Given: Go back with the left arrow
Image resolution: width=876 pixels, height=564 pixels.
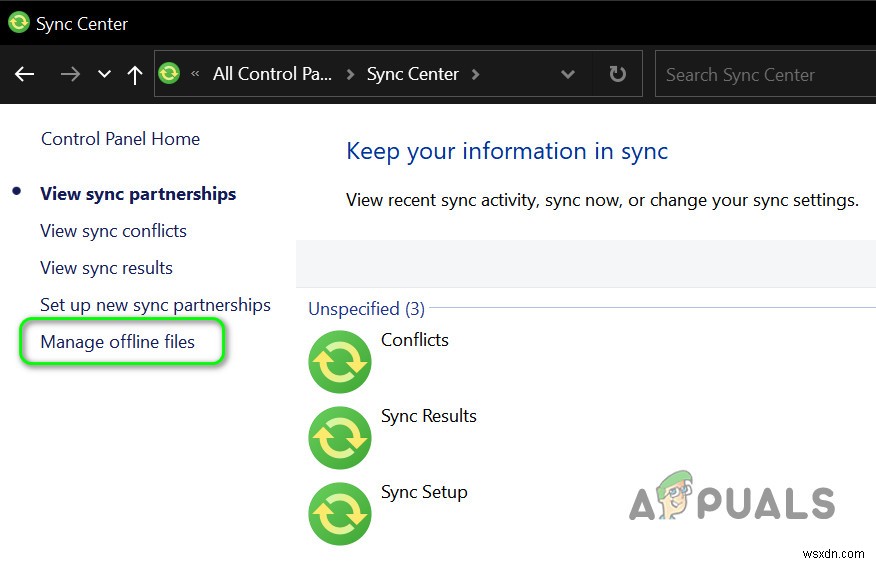Looking at the screenshot, I should (25, 74).
